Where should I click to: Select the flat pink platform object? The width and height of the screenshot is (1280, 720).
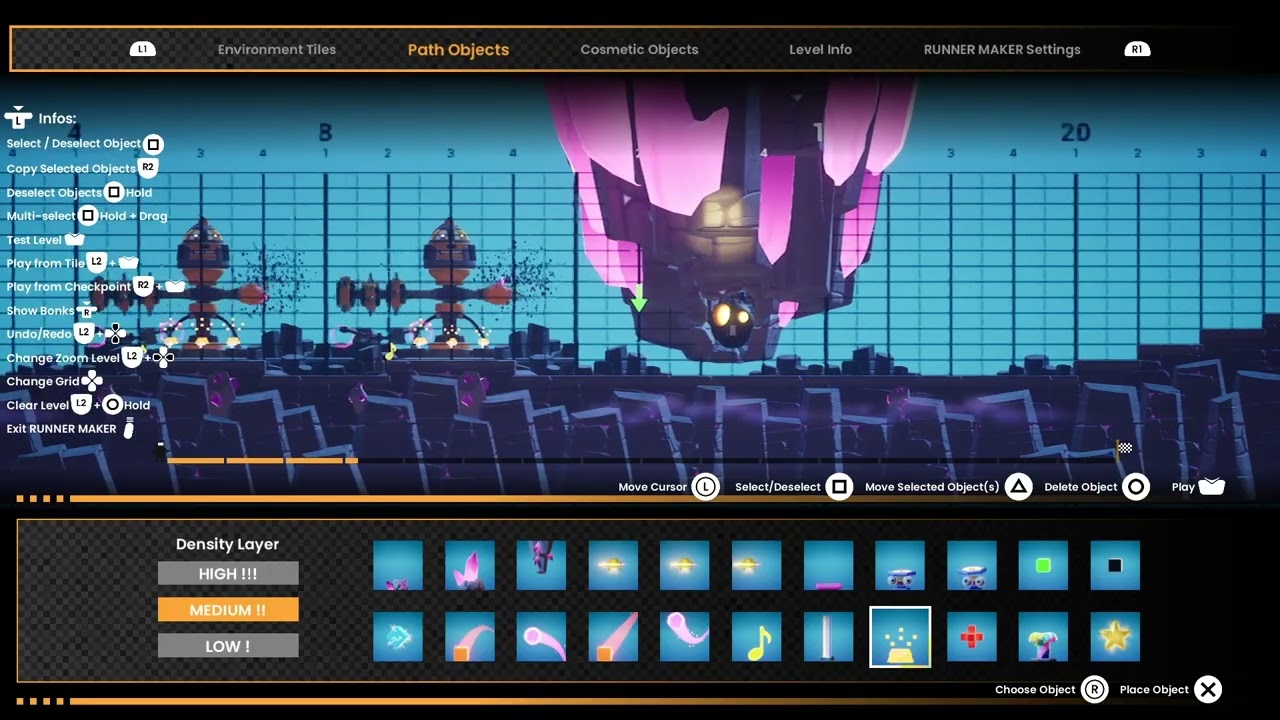pyautogui.click(x=829, y=566)
